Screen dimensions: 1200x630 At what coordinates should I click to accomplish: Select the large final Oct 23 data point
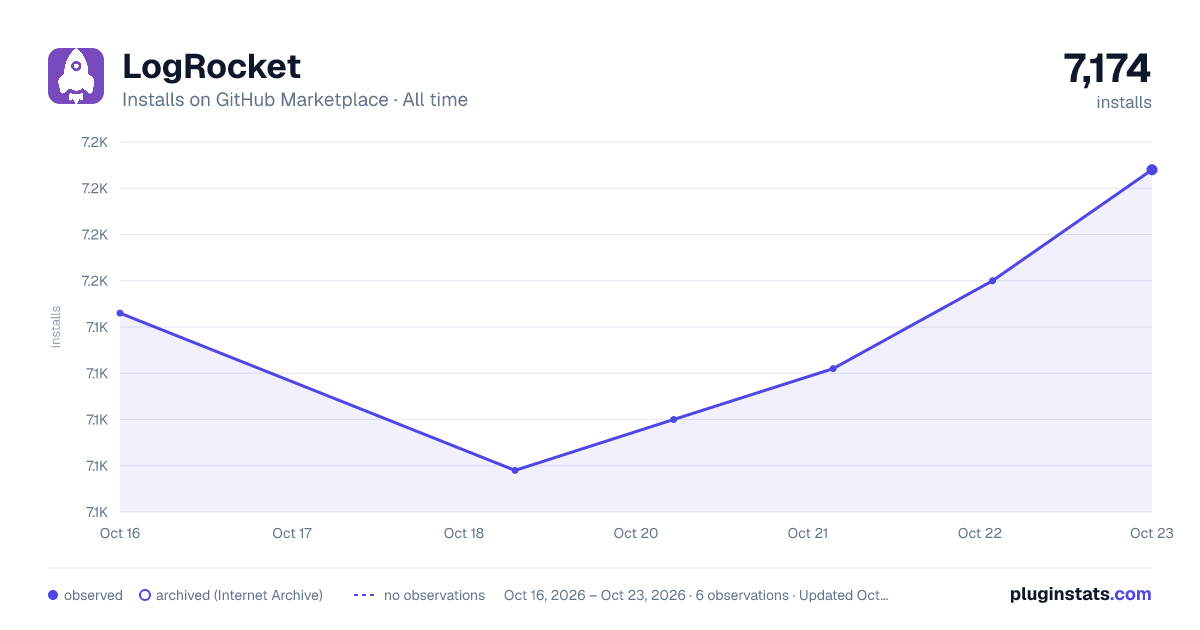(1152, 170)
